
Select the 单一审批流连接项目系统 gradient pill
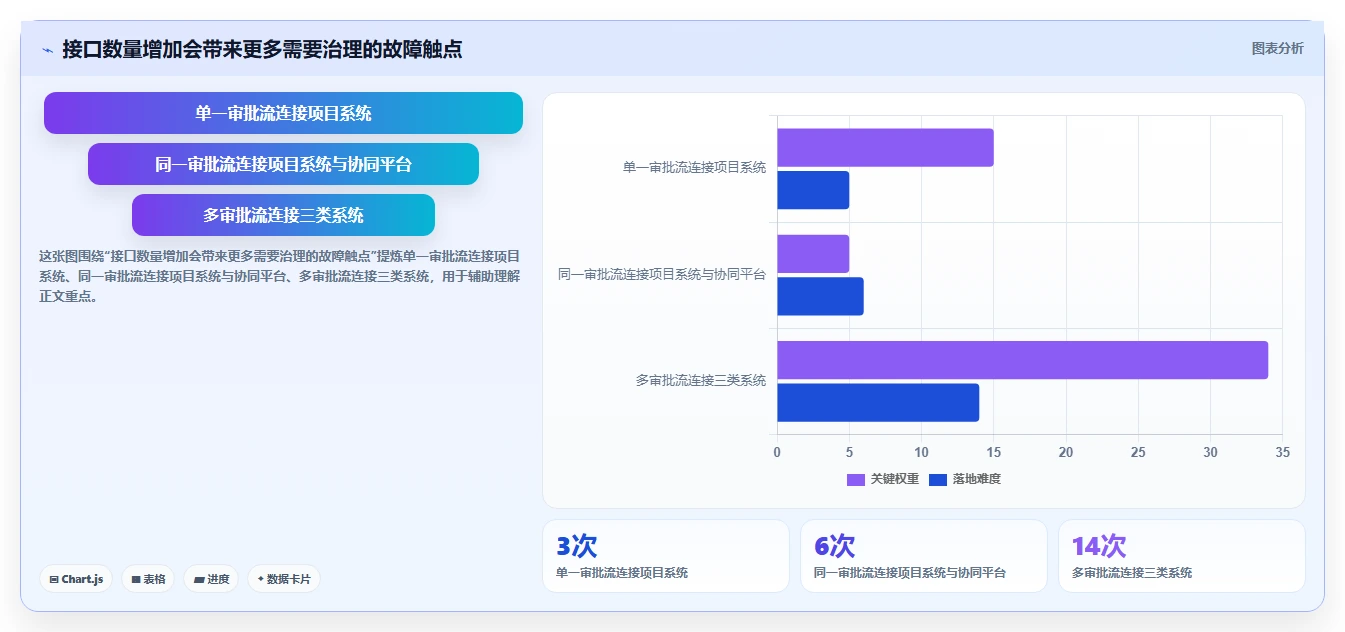coord(283,113)
